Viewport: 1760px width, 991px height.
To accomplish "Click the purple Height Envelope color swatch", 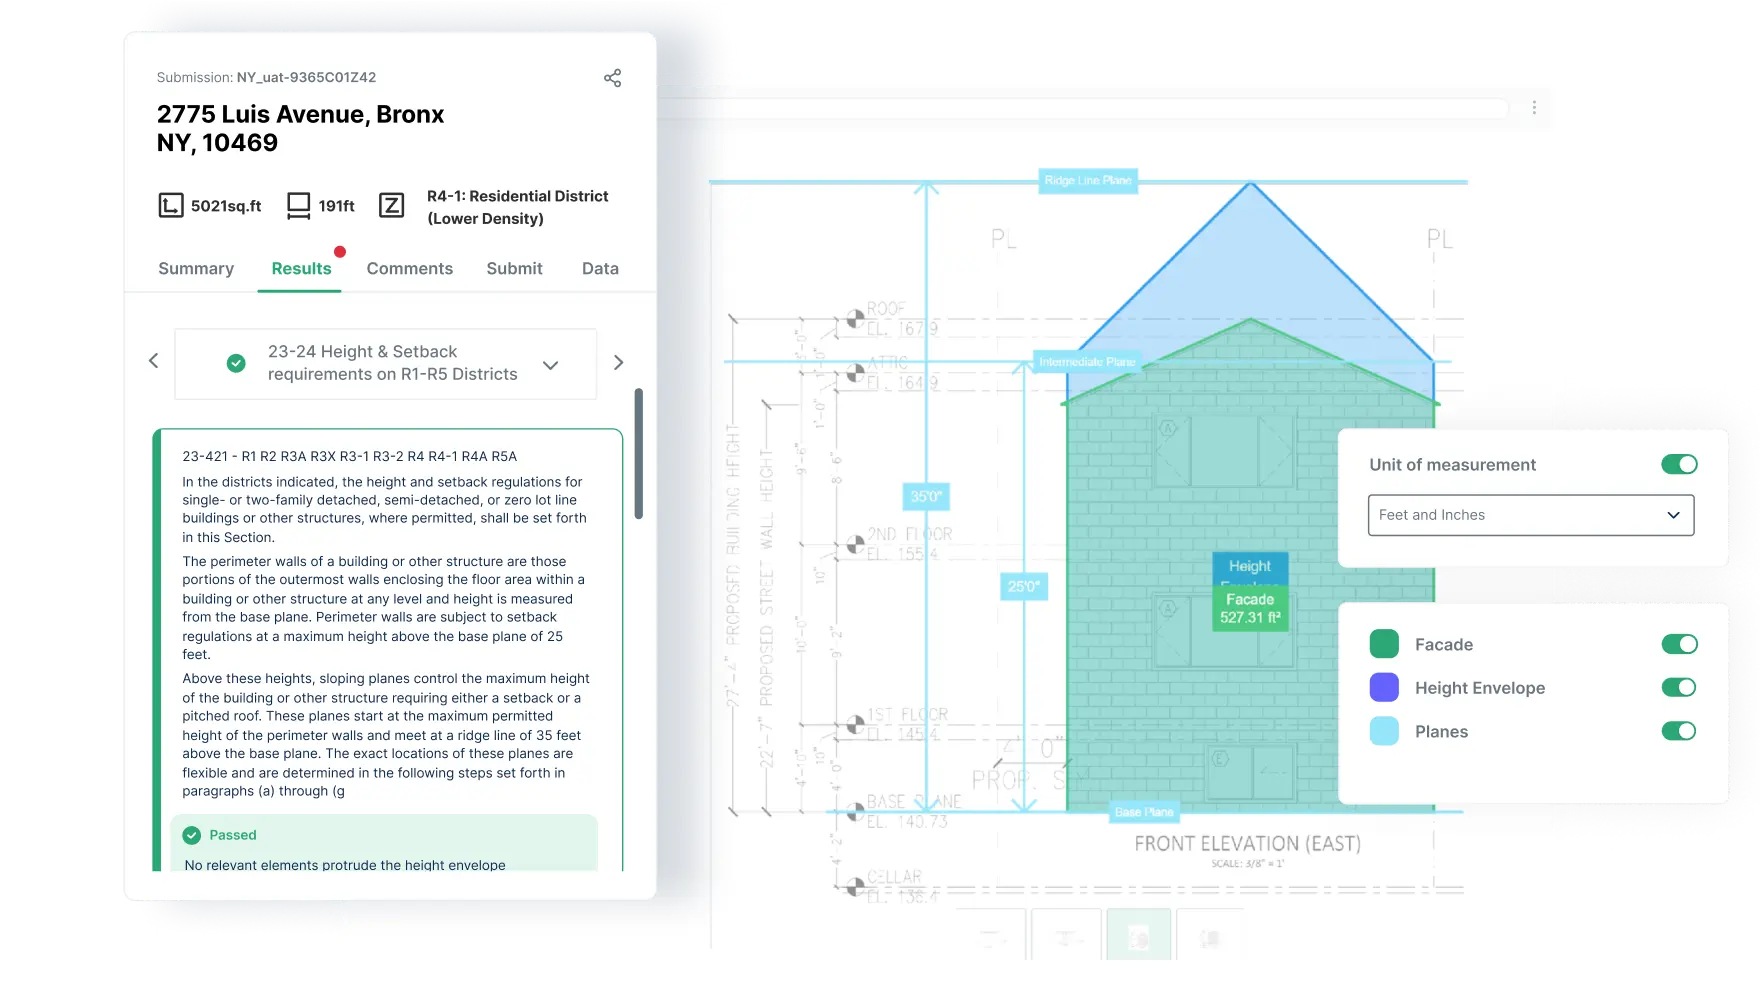I will [1384, 687].
